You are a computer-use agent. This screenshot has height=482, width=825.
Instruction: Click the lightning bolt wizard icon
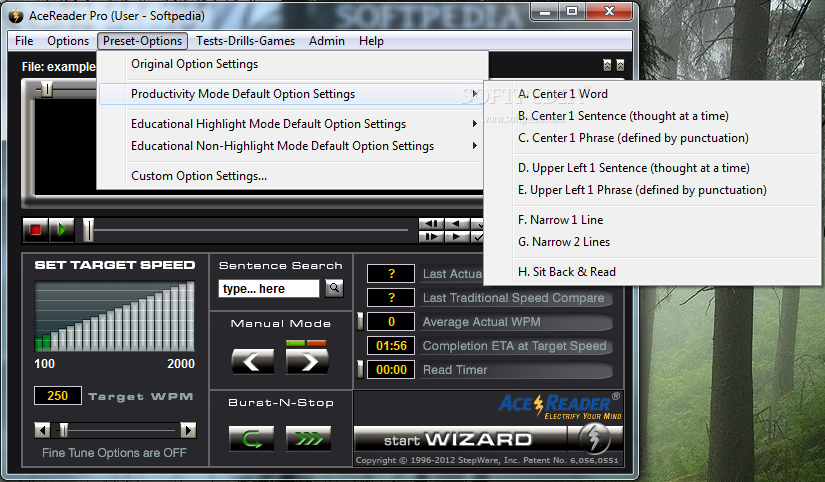[595, 439]
